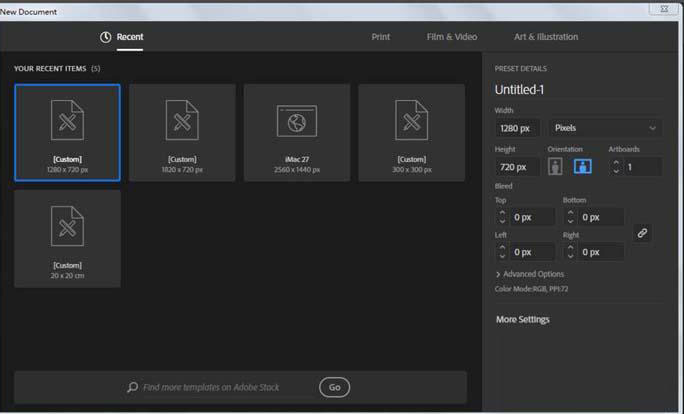Decrease the Artboards count stepper
Screen dimensions: 684x414
[x=616, y=171]
